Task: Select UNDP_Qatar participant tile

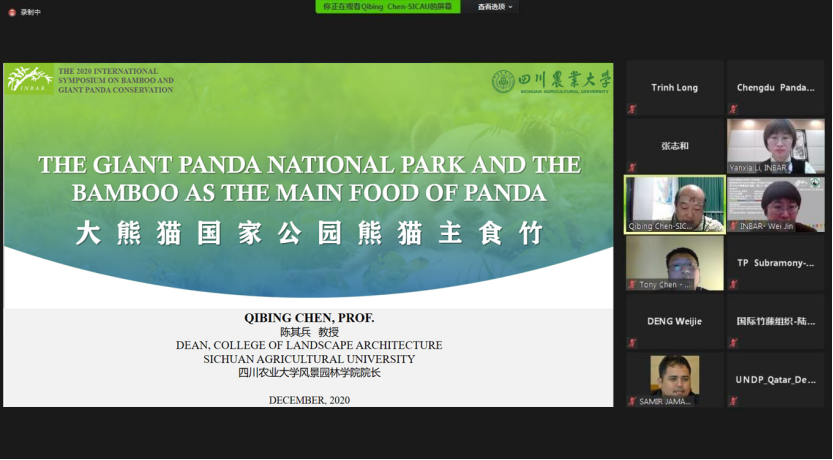Action: coord(776,380)
